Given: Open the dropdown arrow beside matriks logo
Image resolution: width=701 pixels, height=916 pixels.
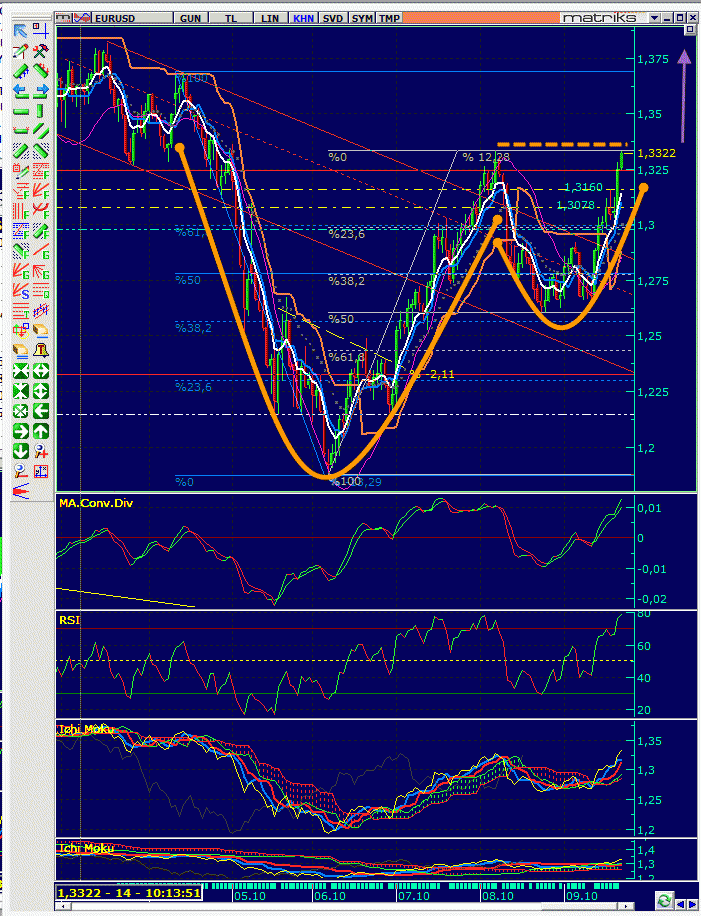Looking at the screenshot, I should (654, 18).
